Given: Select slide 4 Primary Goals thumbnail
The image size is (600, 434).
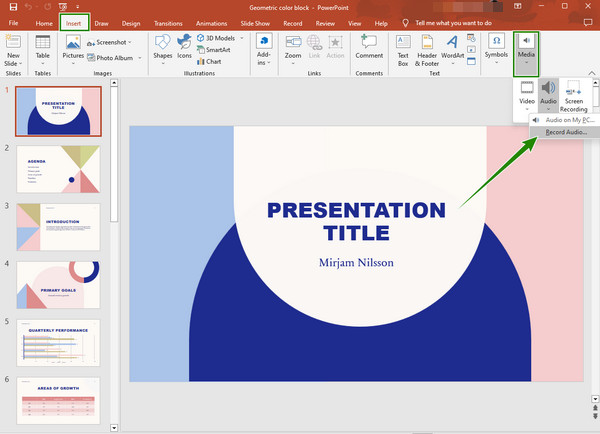Looking at the screenshot, I should [58, 285].
